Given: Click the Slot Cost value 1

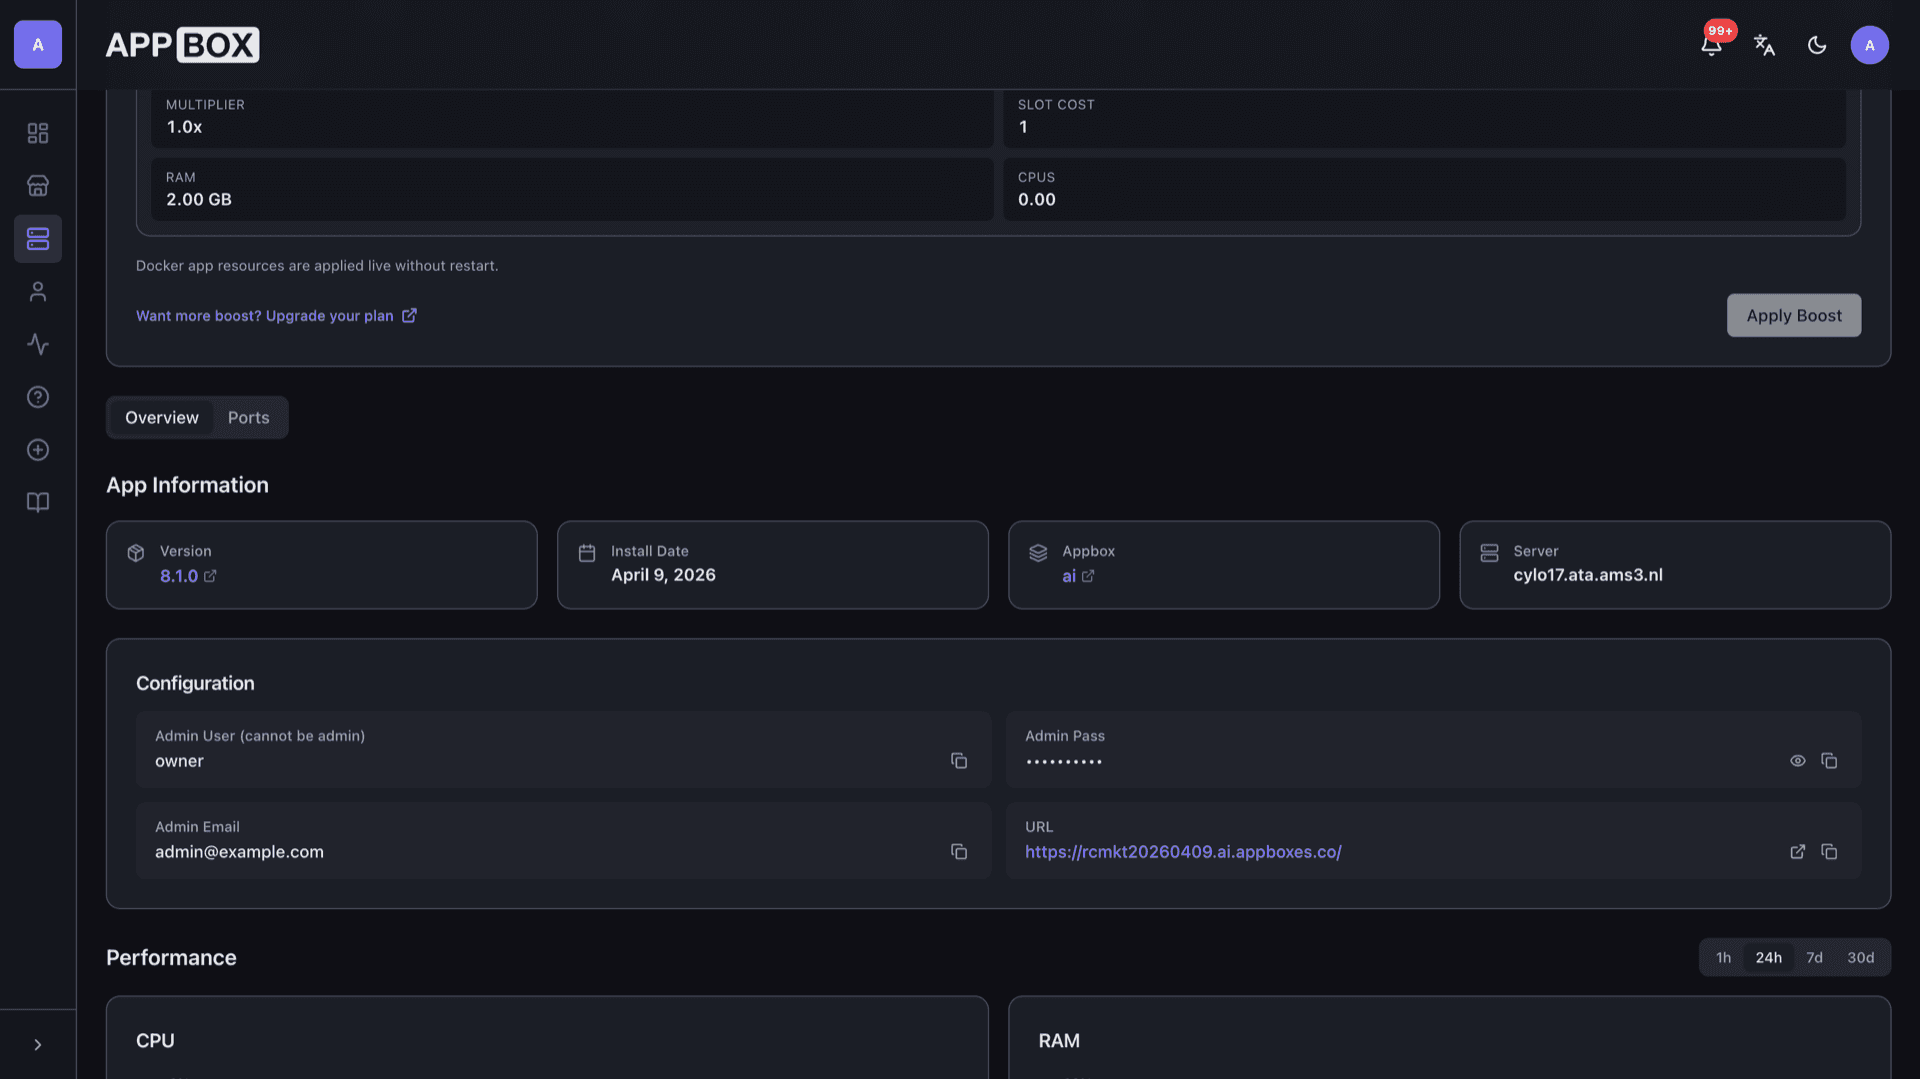Looking at the screenshot, I should point(1023,127).
